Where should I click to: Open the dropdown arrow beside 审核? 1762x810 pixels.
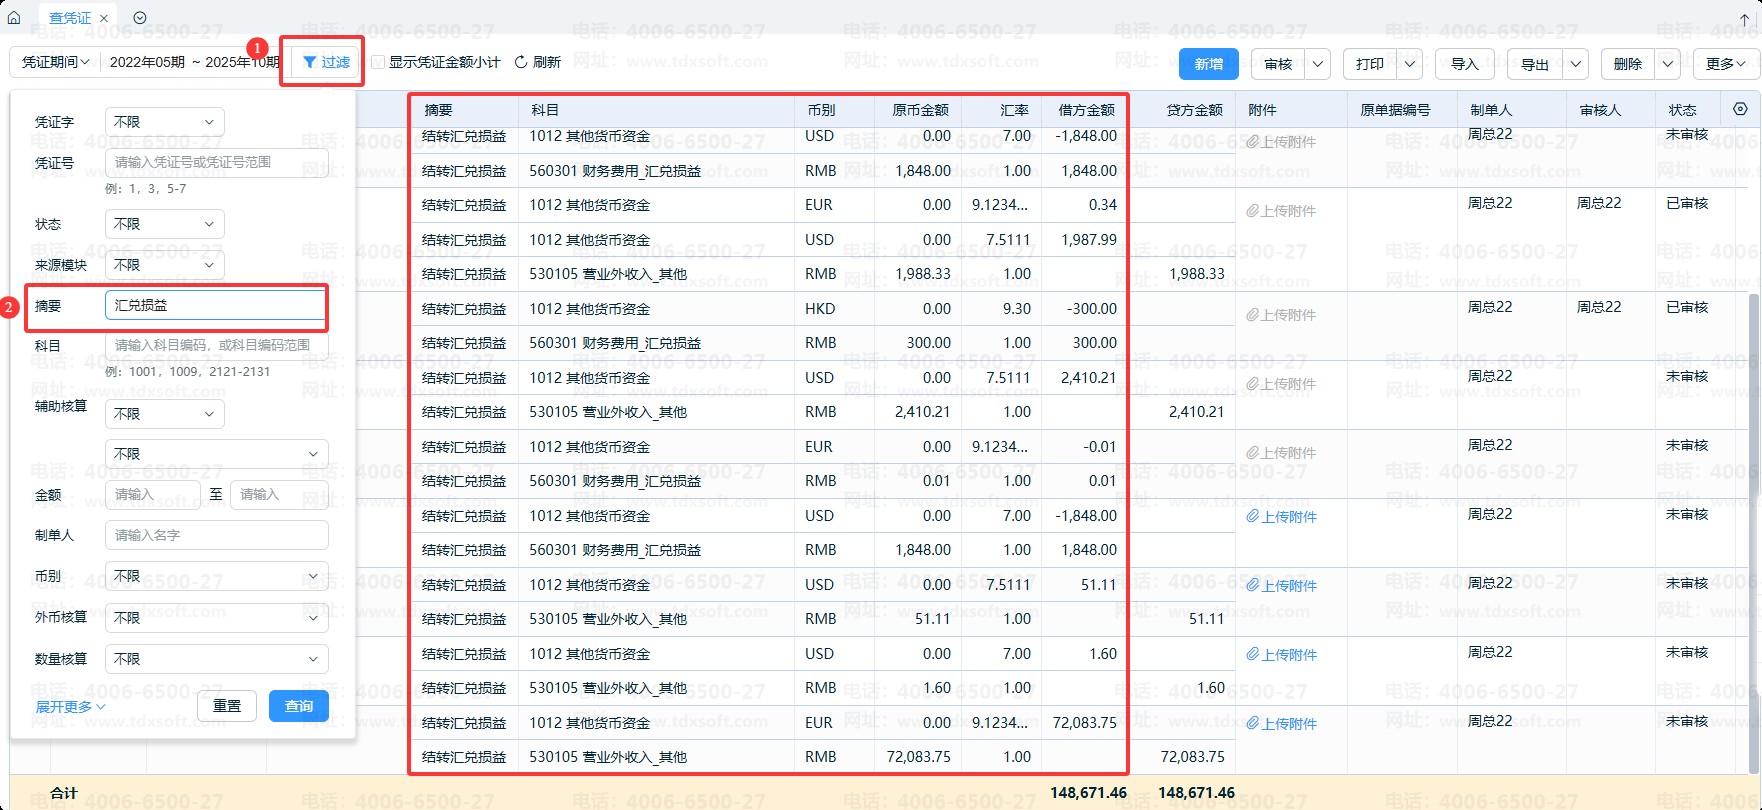click(x=1318, y=64)
